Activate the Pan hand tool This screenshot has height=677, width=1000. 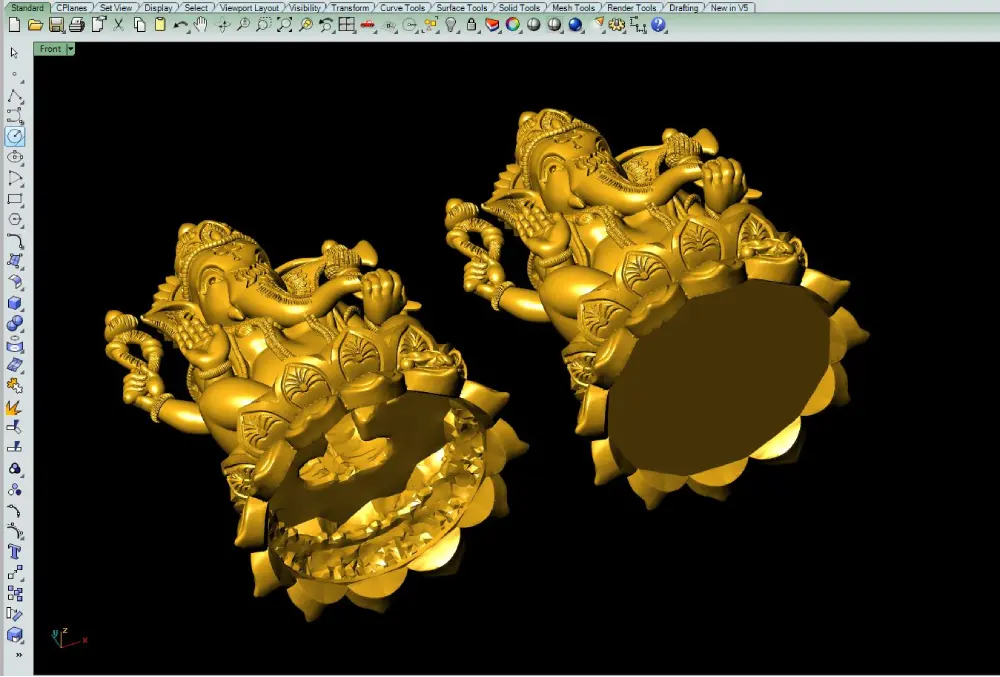point(201,25)
